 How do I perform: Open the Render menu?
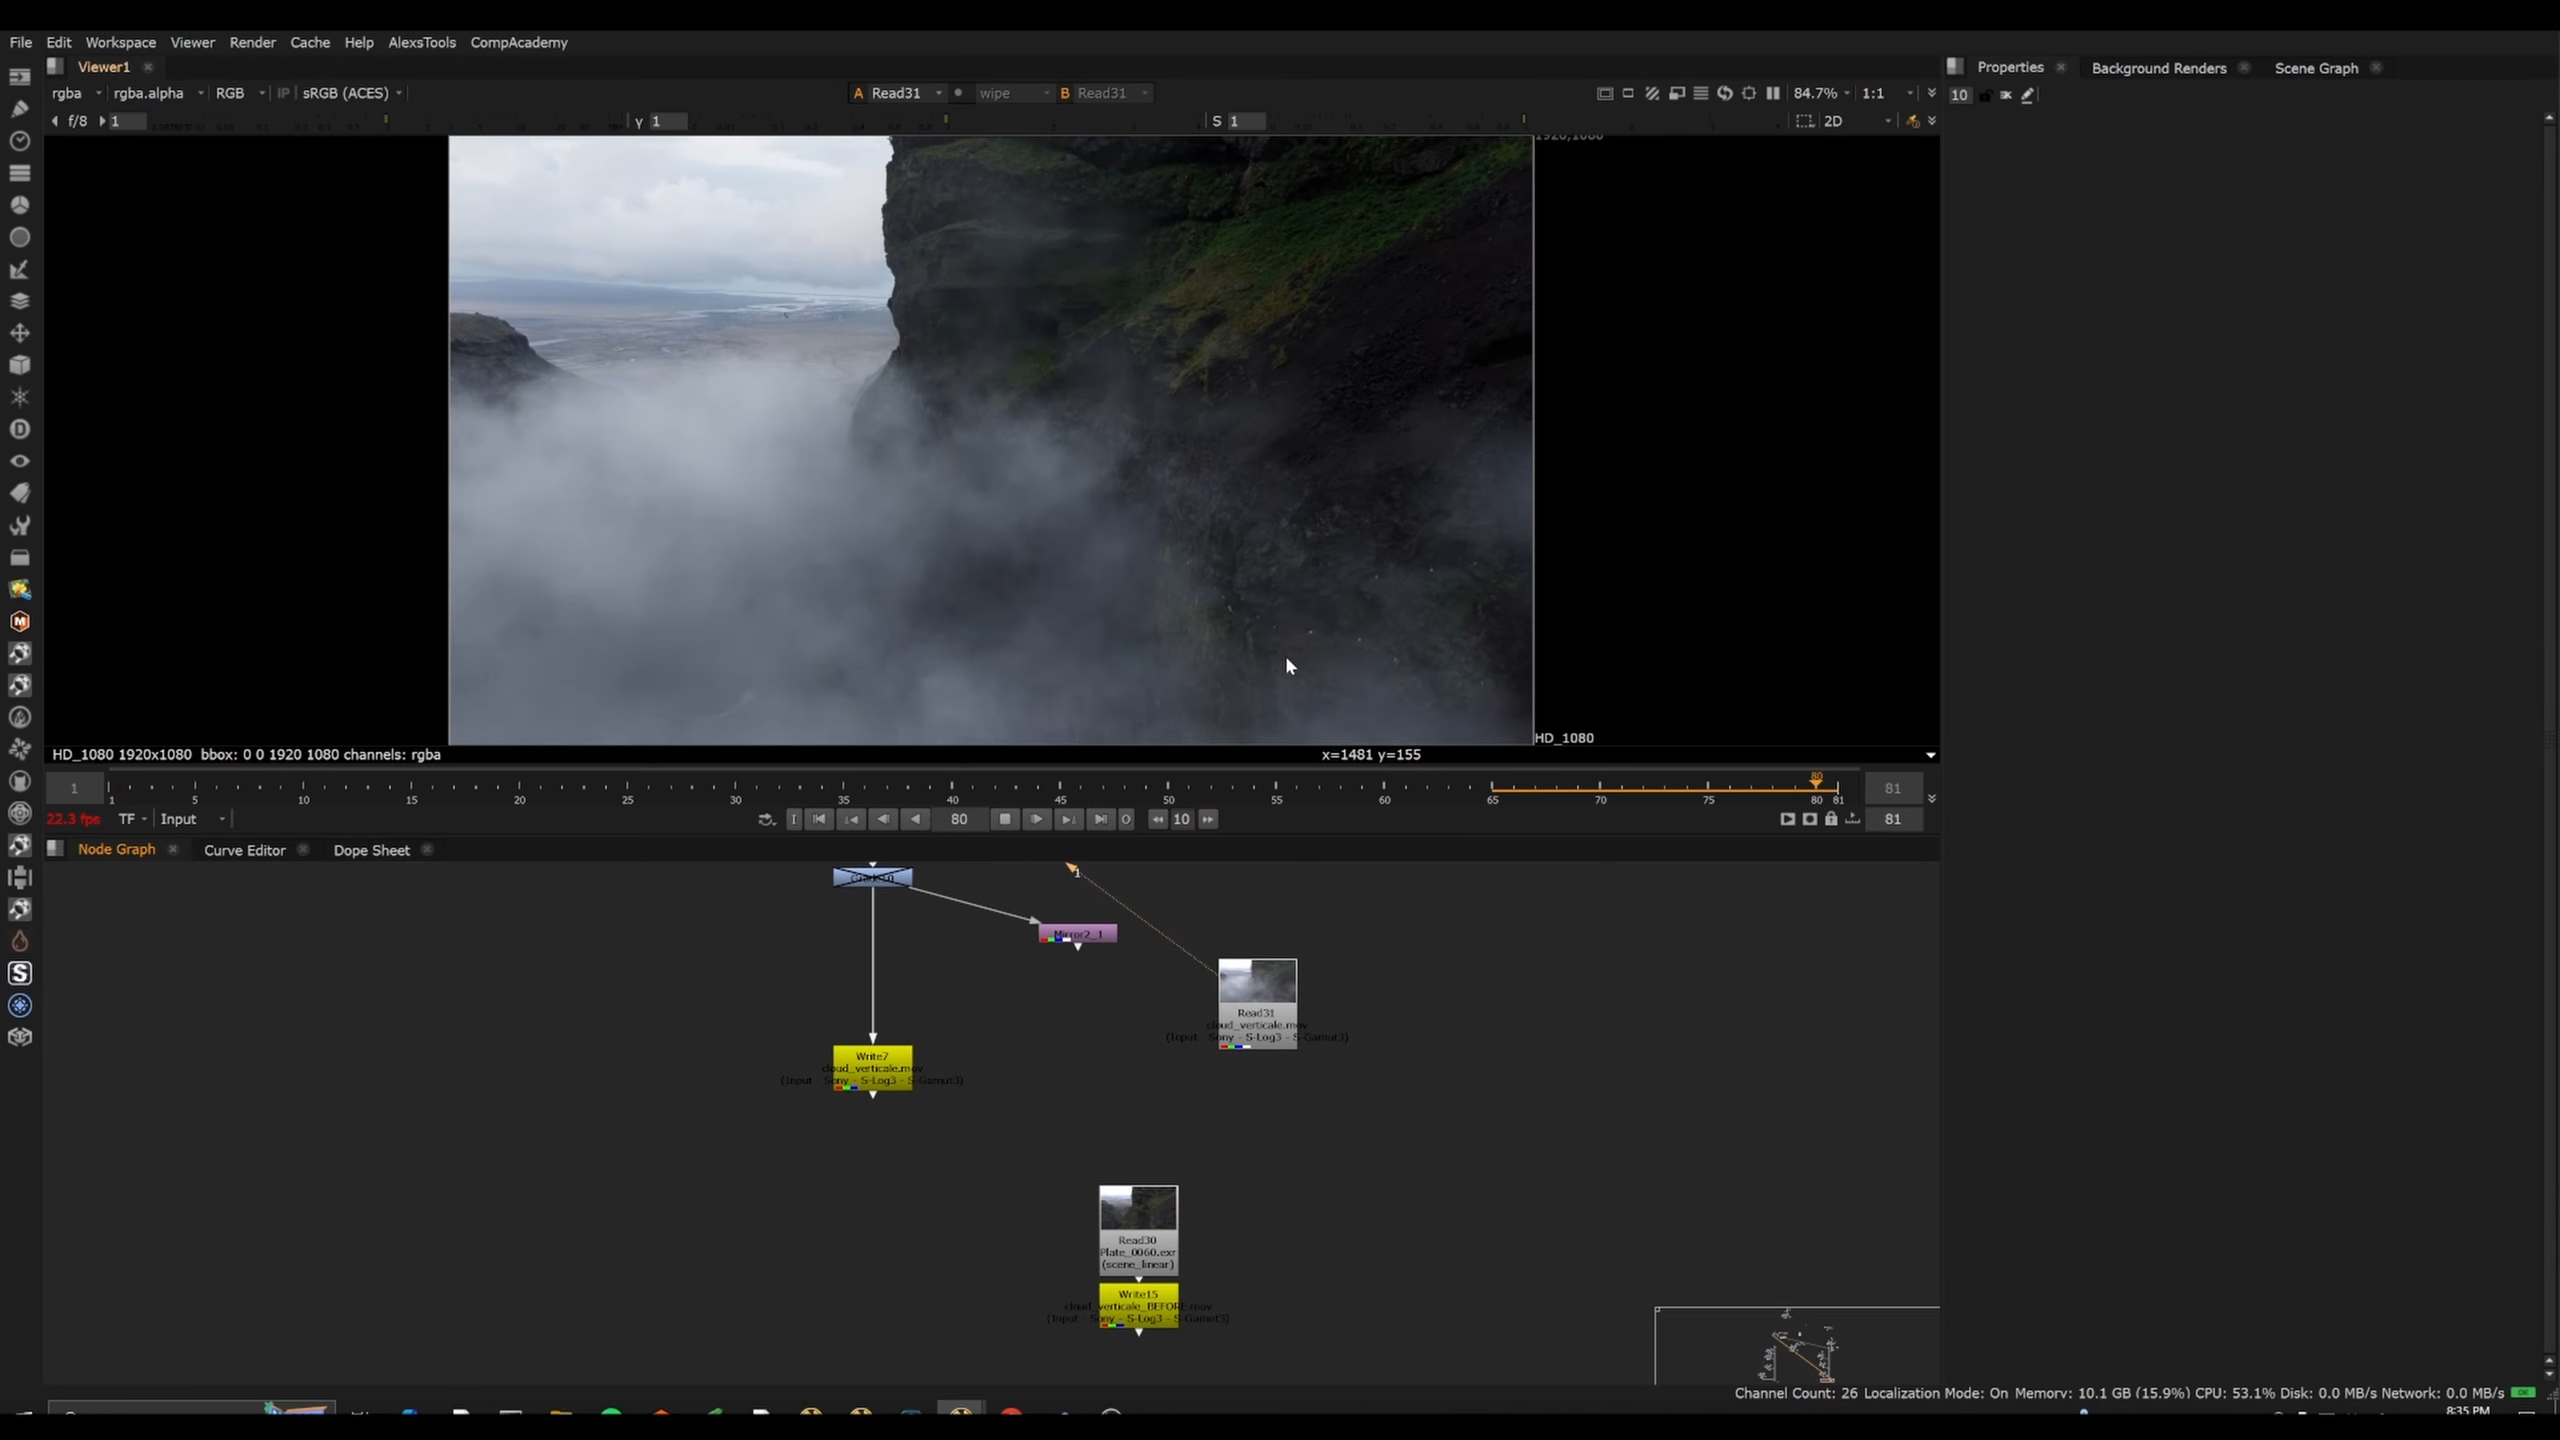point(252,42)
